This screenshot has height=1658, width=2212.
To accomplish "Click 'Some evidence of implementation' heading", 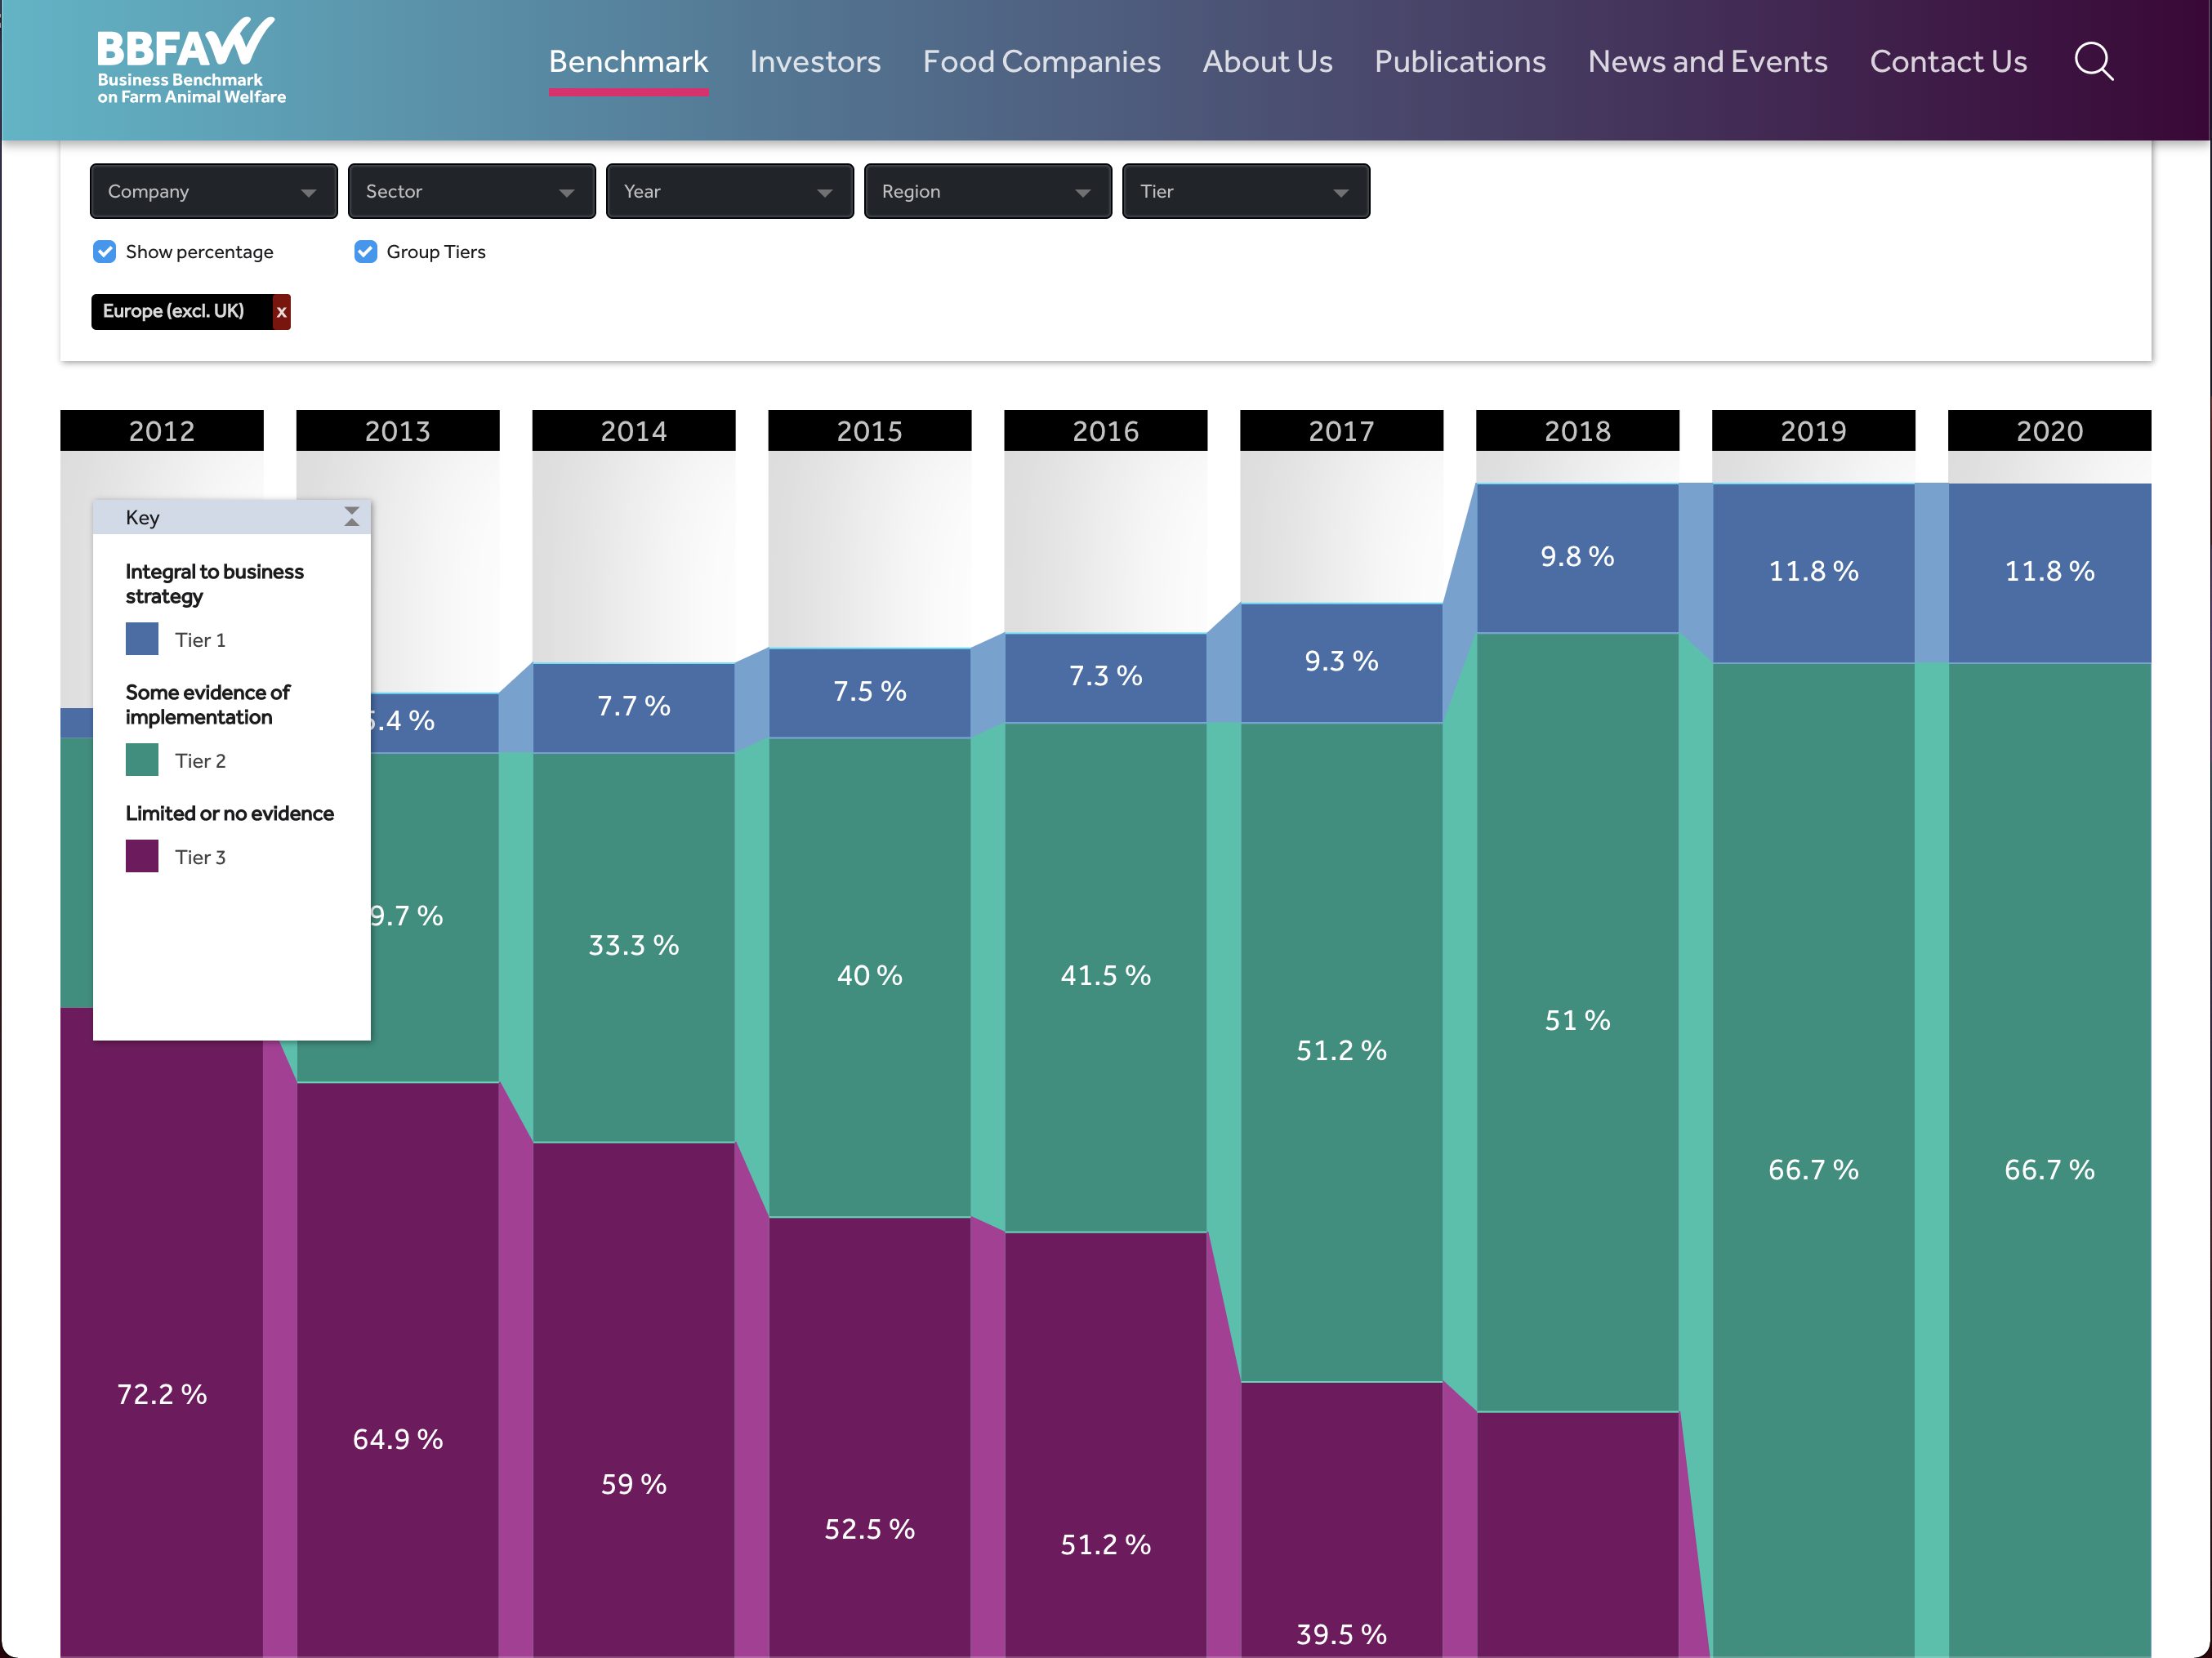I will pos(208,705).
